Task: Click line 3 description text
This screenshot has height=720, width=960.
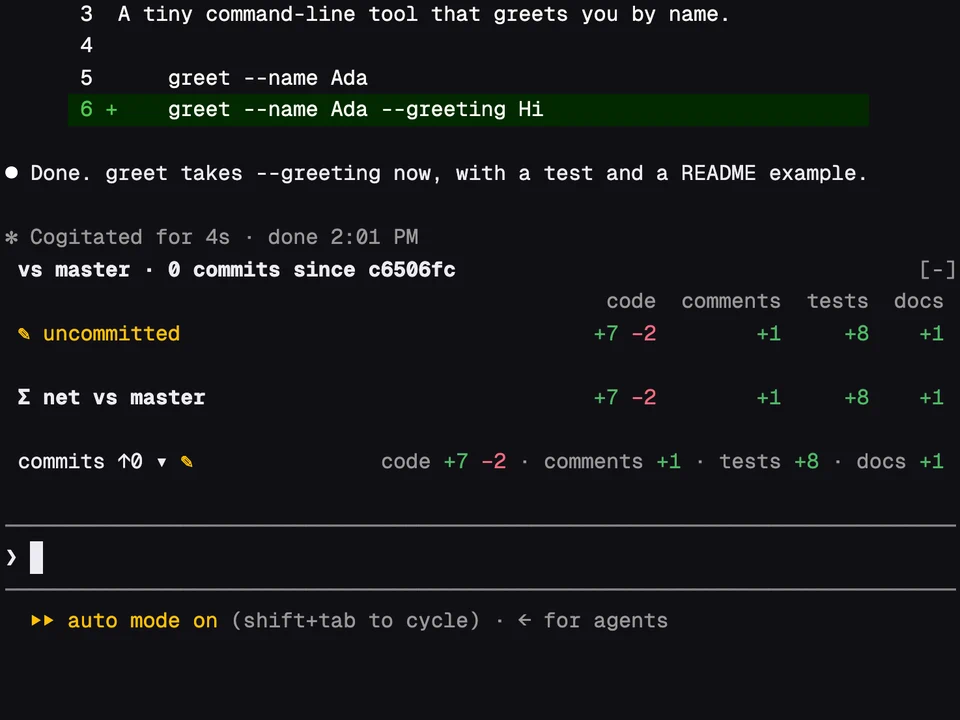Action: pyautogui.click(x=424, y=14)
